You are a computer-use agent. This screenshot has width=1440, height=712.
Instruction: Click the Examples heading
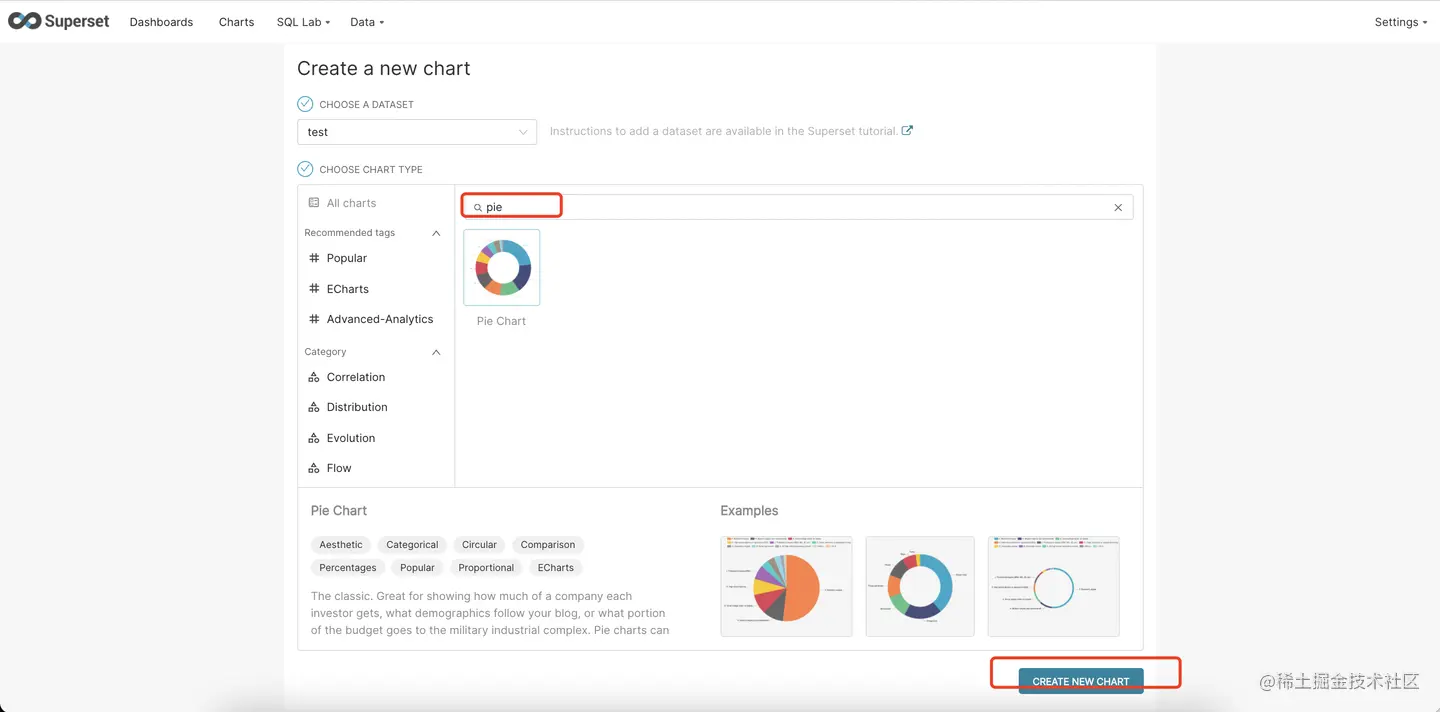point(749,511)
